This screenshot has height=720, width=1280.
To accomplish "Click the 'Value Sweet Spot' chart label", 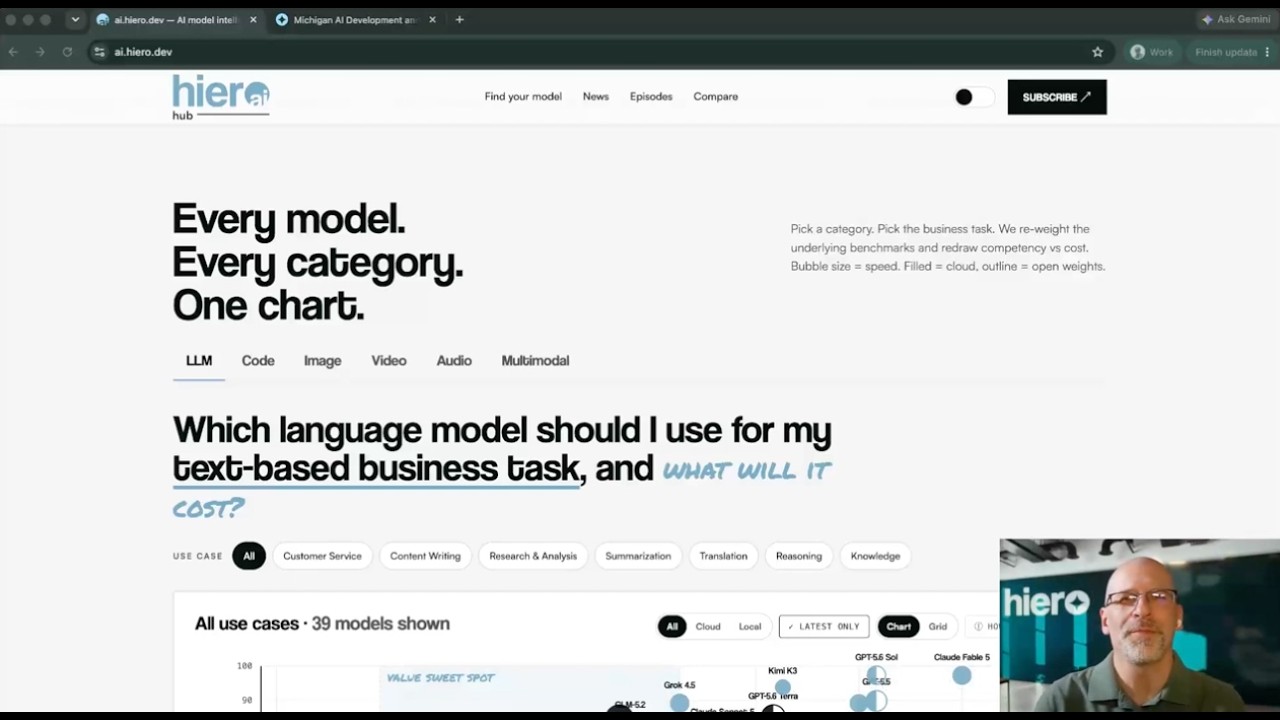I will pos(441,678).
